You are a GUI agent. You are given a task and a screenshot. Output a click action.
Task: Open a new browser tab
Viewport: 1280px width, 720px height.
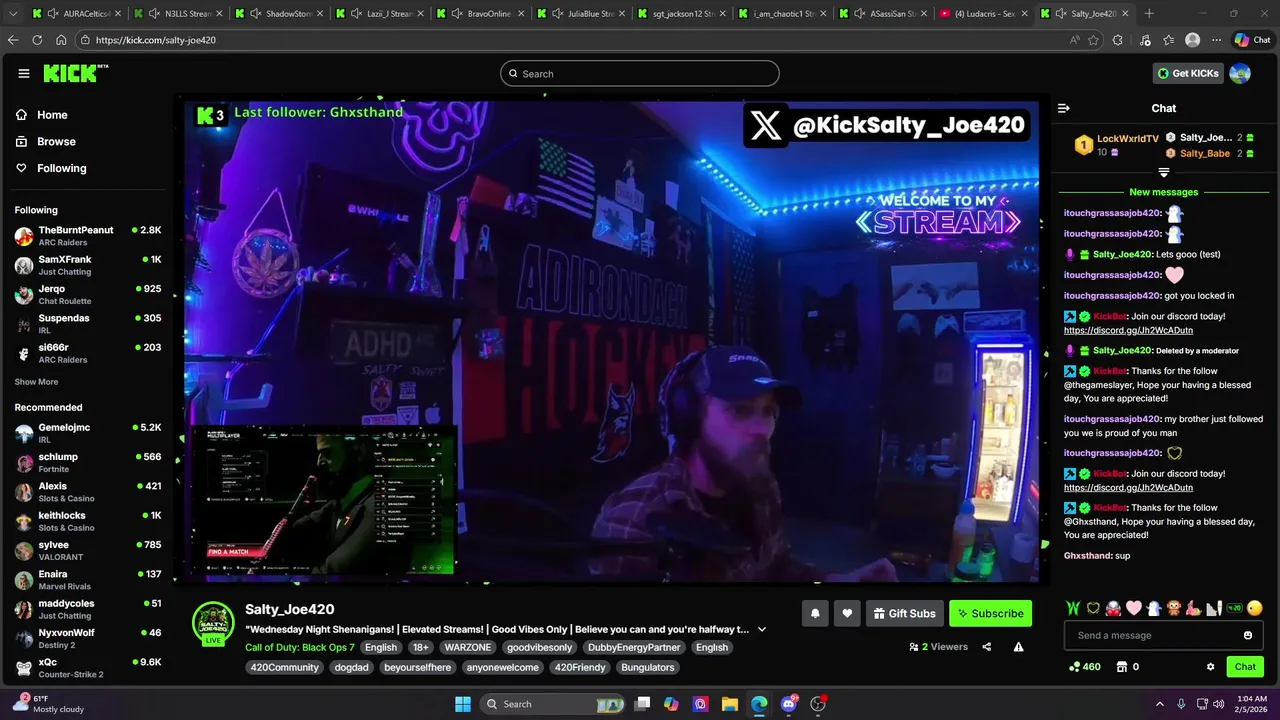[1149, 14]
